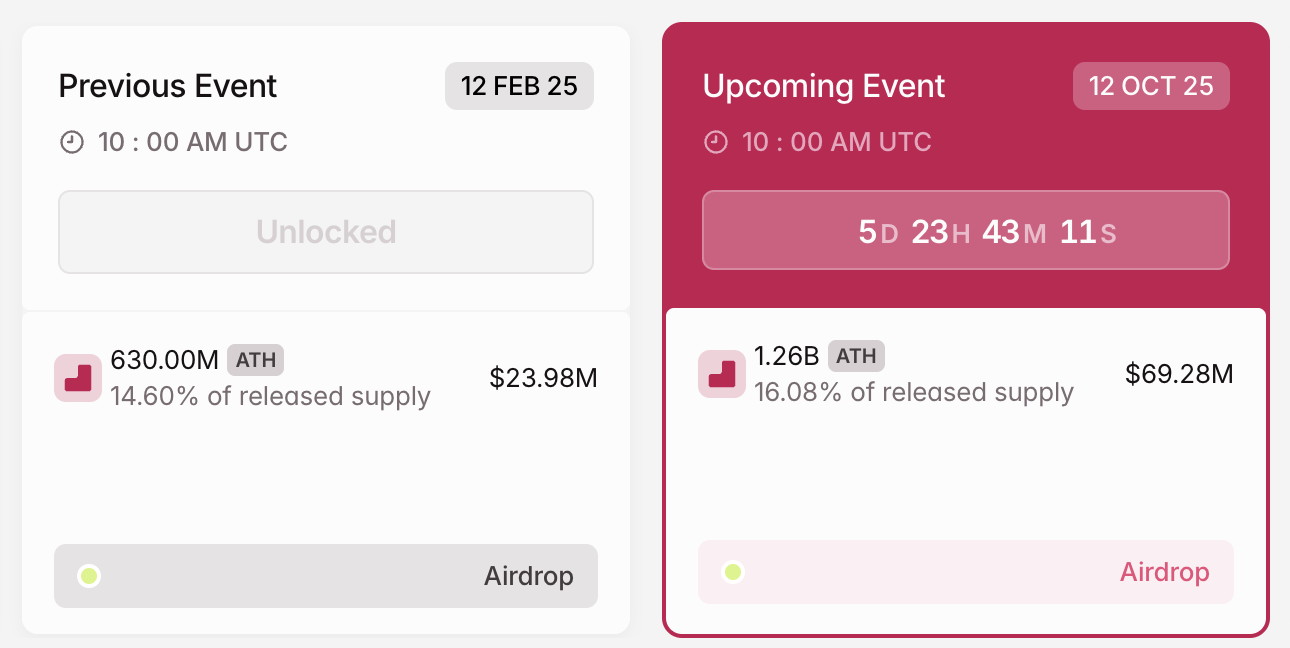The width and height of the screenshot is (1290, 648).
Task: Switch to the Previous Event panel
Action: [x=167, y=86]
